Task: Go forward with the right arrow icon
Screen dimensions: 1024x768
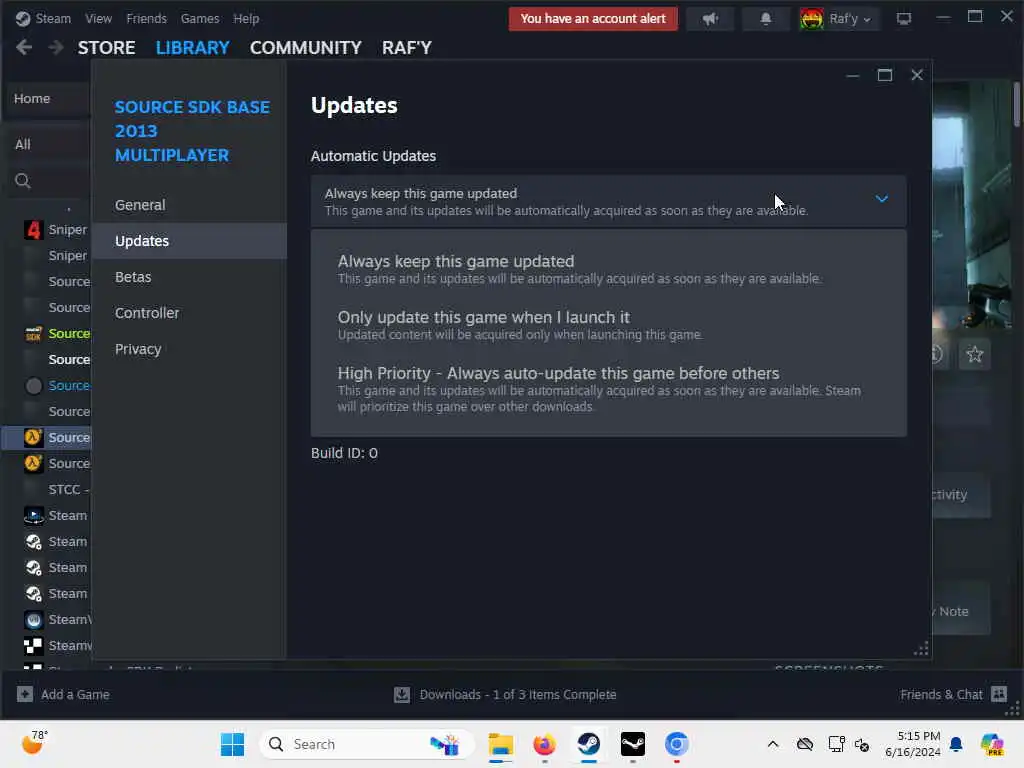Action: point(56,48)
